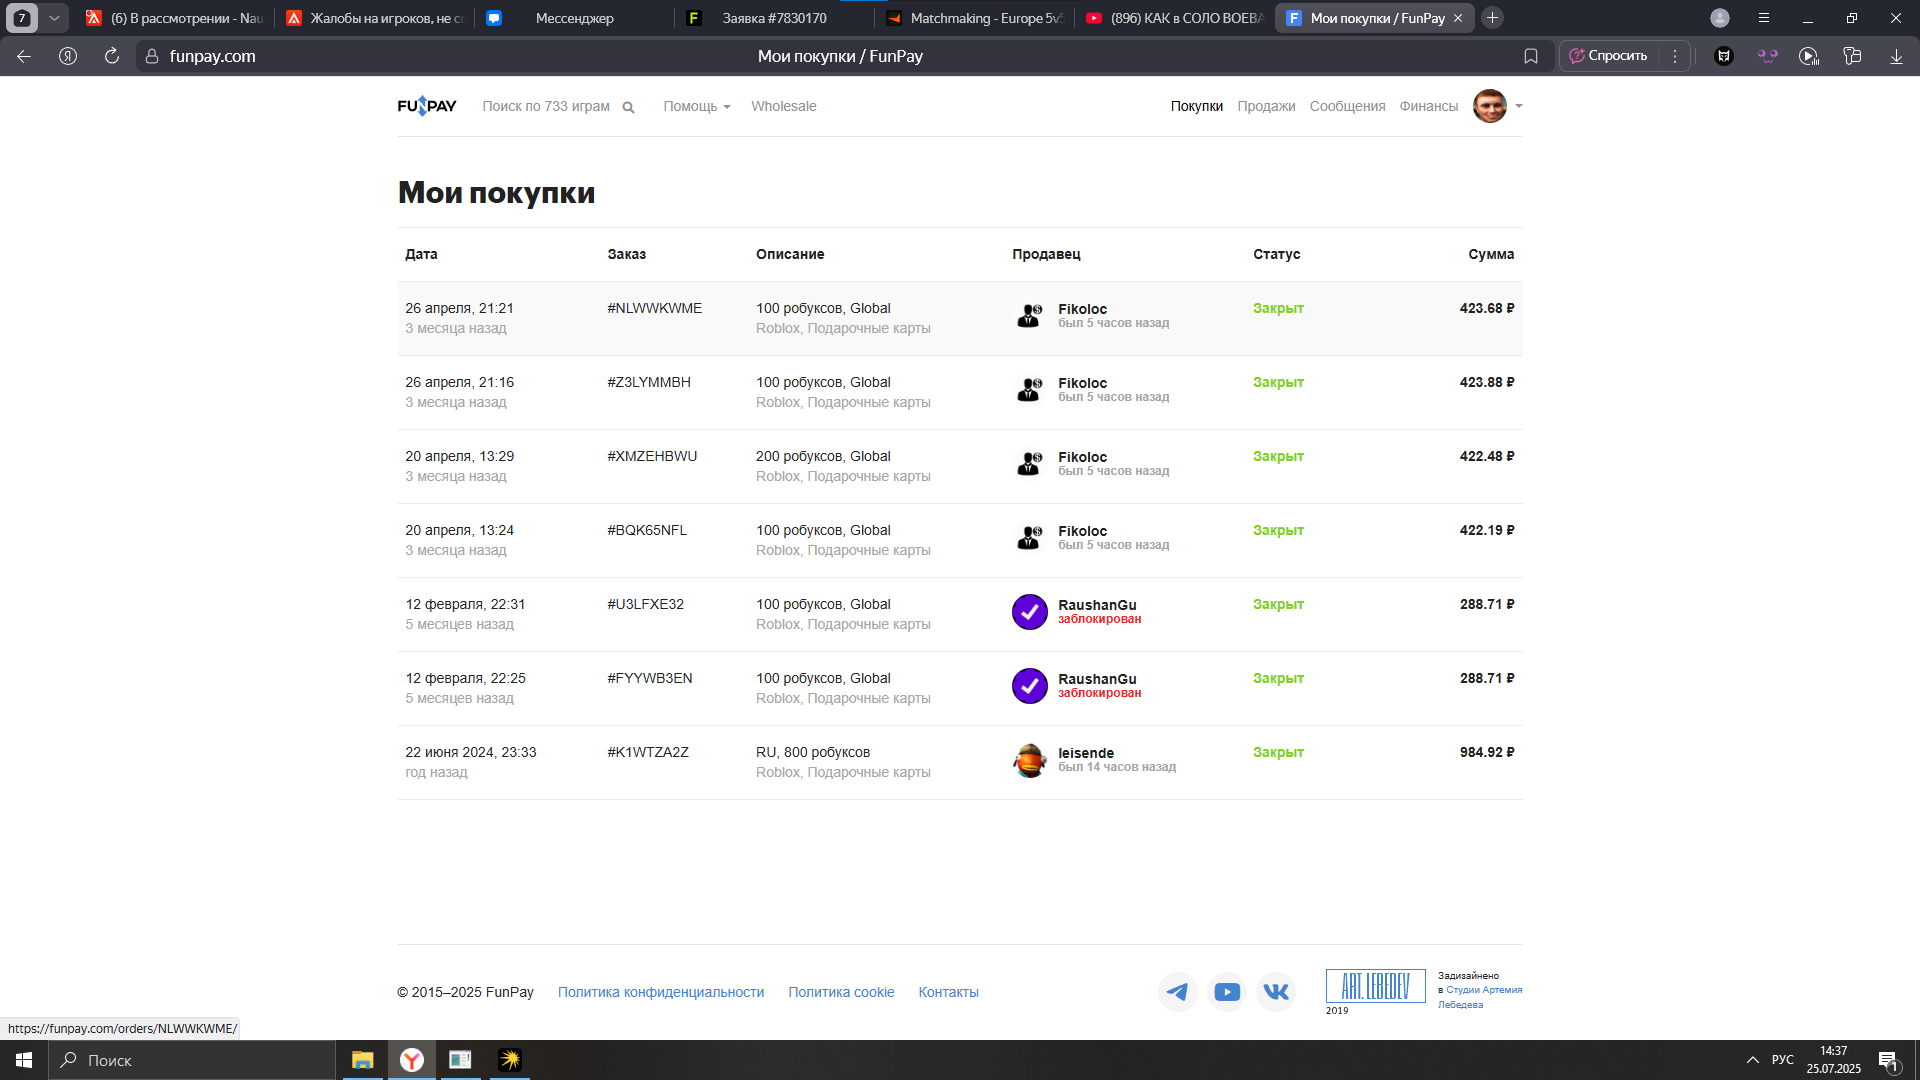Switch to the Заявка #7830170 tab
The height and width of the screenshot is (1080, 1920).
click(x=773, y=18)
